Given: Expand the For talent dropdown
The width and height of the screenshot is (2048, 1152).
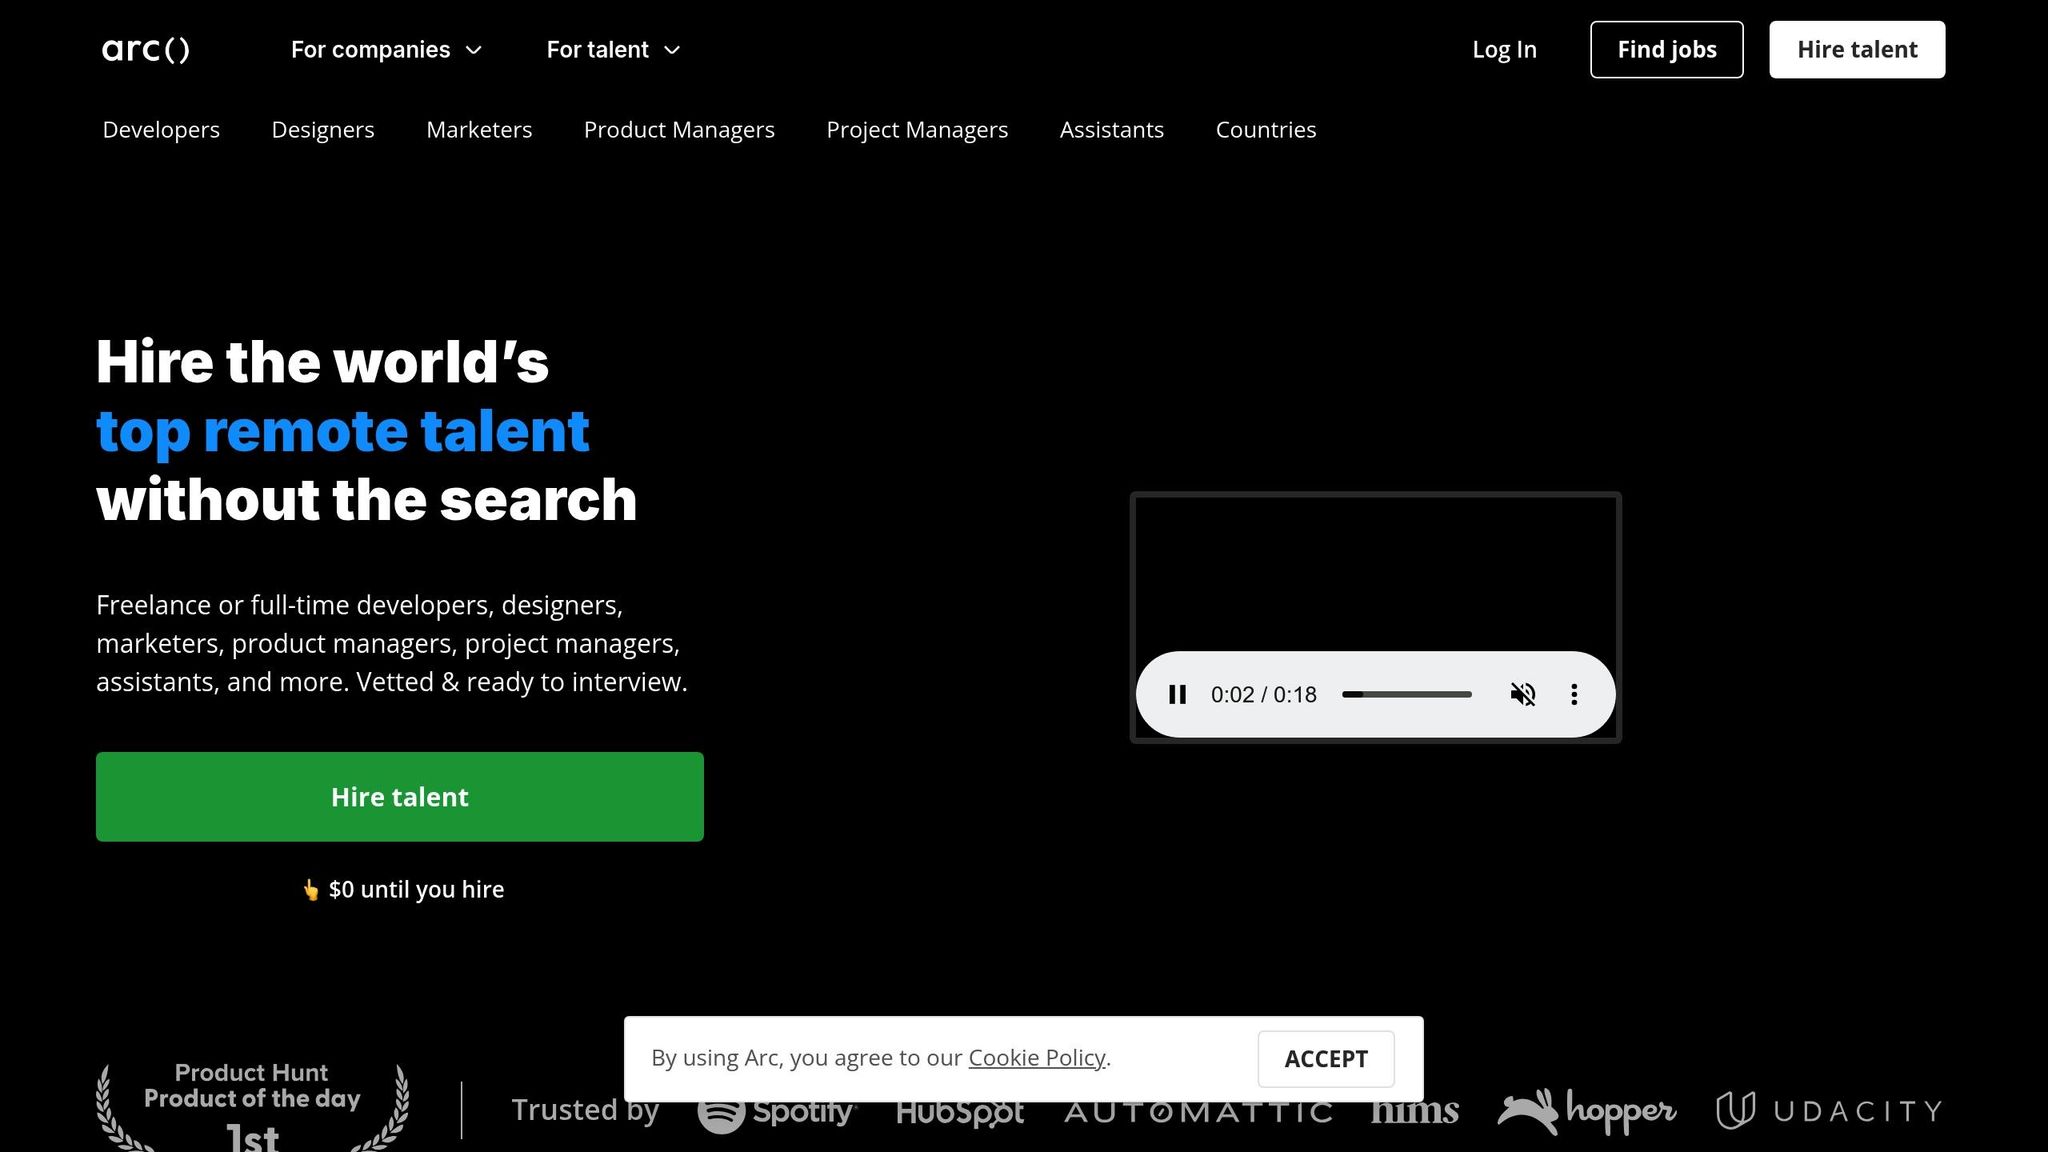Looking at the screenshot, I should 613,49.
